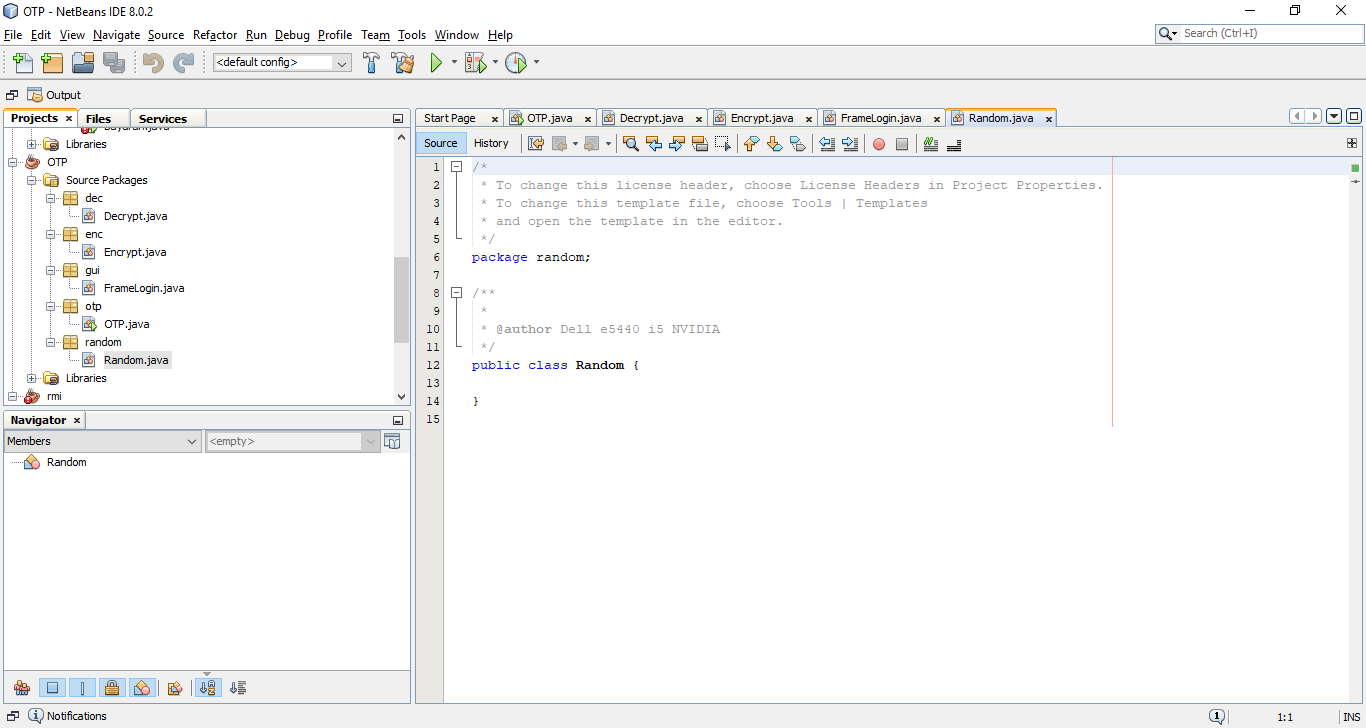This screenshot has height=728, width=1366.
Task: Collapse the license header comment fold
Action: (x=457, y=166)
